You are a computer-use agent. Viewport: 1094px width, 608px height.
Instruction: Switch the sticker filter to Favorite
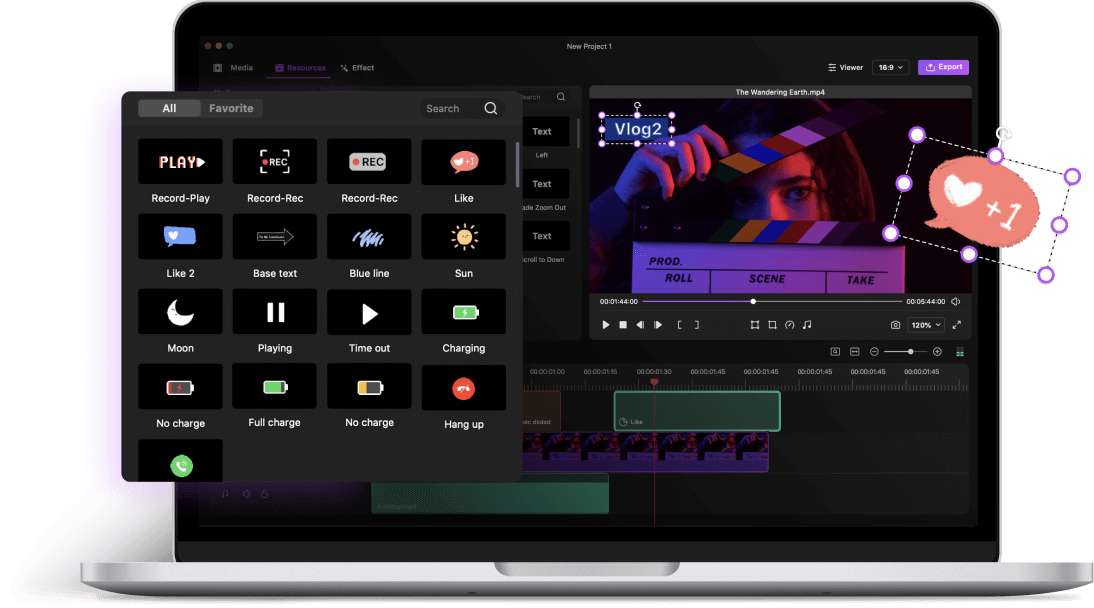(231, 108)
